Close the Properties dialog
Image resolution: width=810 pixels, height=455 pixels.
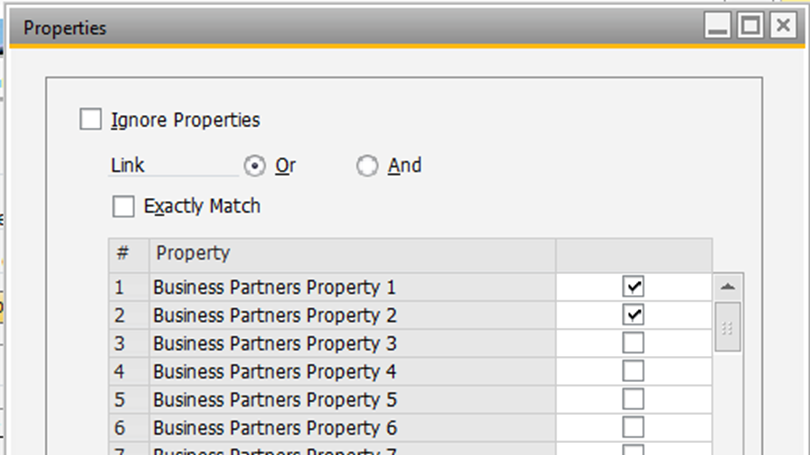782,27
